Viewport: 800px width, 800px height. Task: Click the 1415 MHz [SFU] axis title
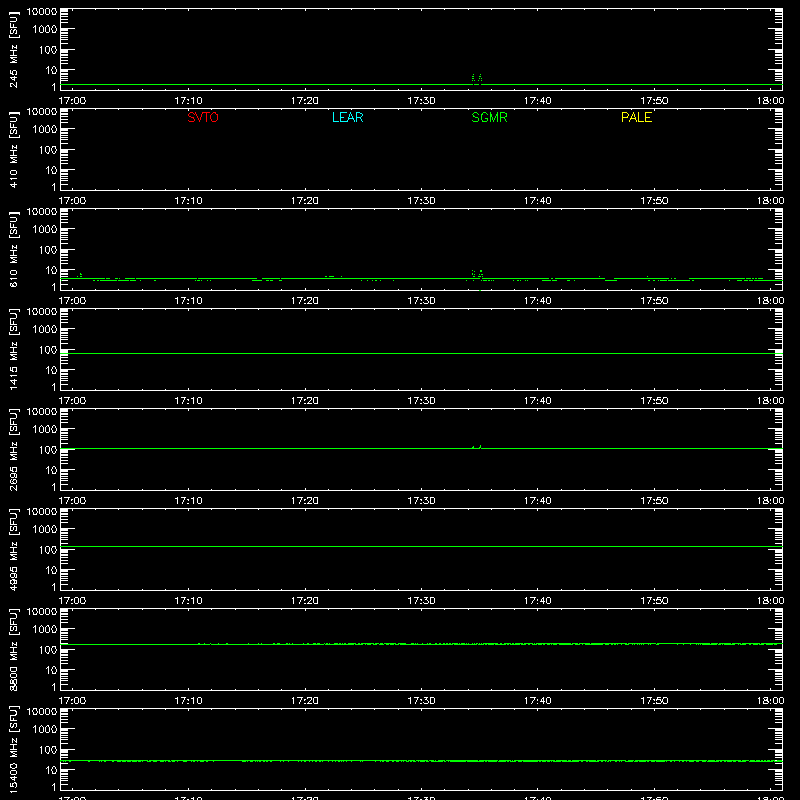[13, 349]
